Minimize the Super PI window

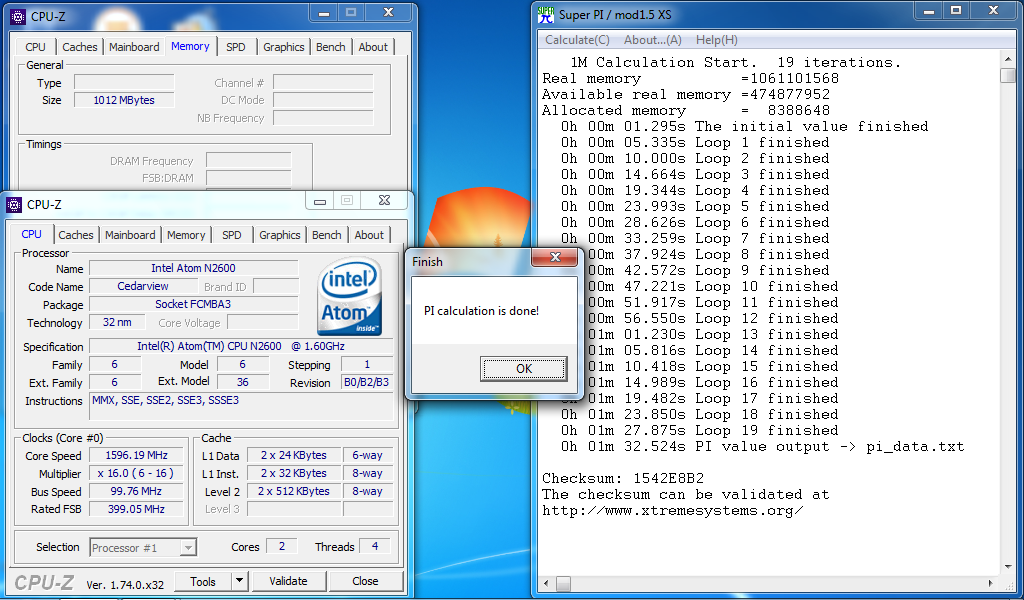click(x=929, y=11)
